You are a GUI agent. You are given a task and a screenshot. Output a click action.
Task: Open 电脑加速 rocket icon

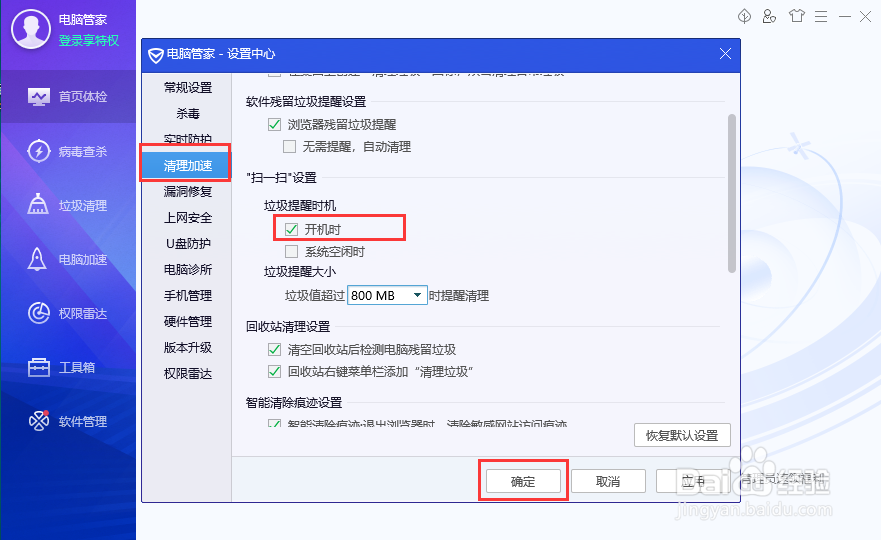pos(37,259)
